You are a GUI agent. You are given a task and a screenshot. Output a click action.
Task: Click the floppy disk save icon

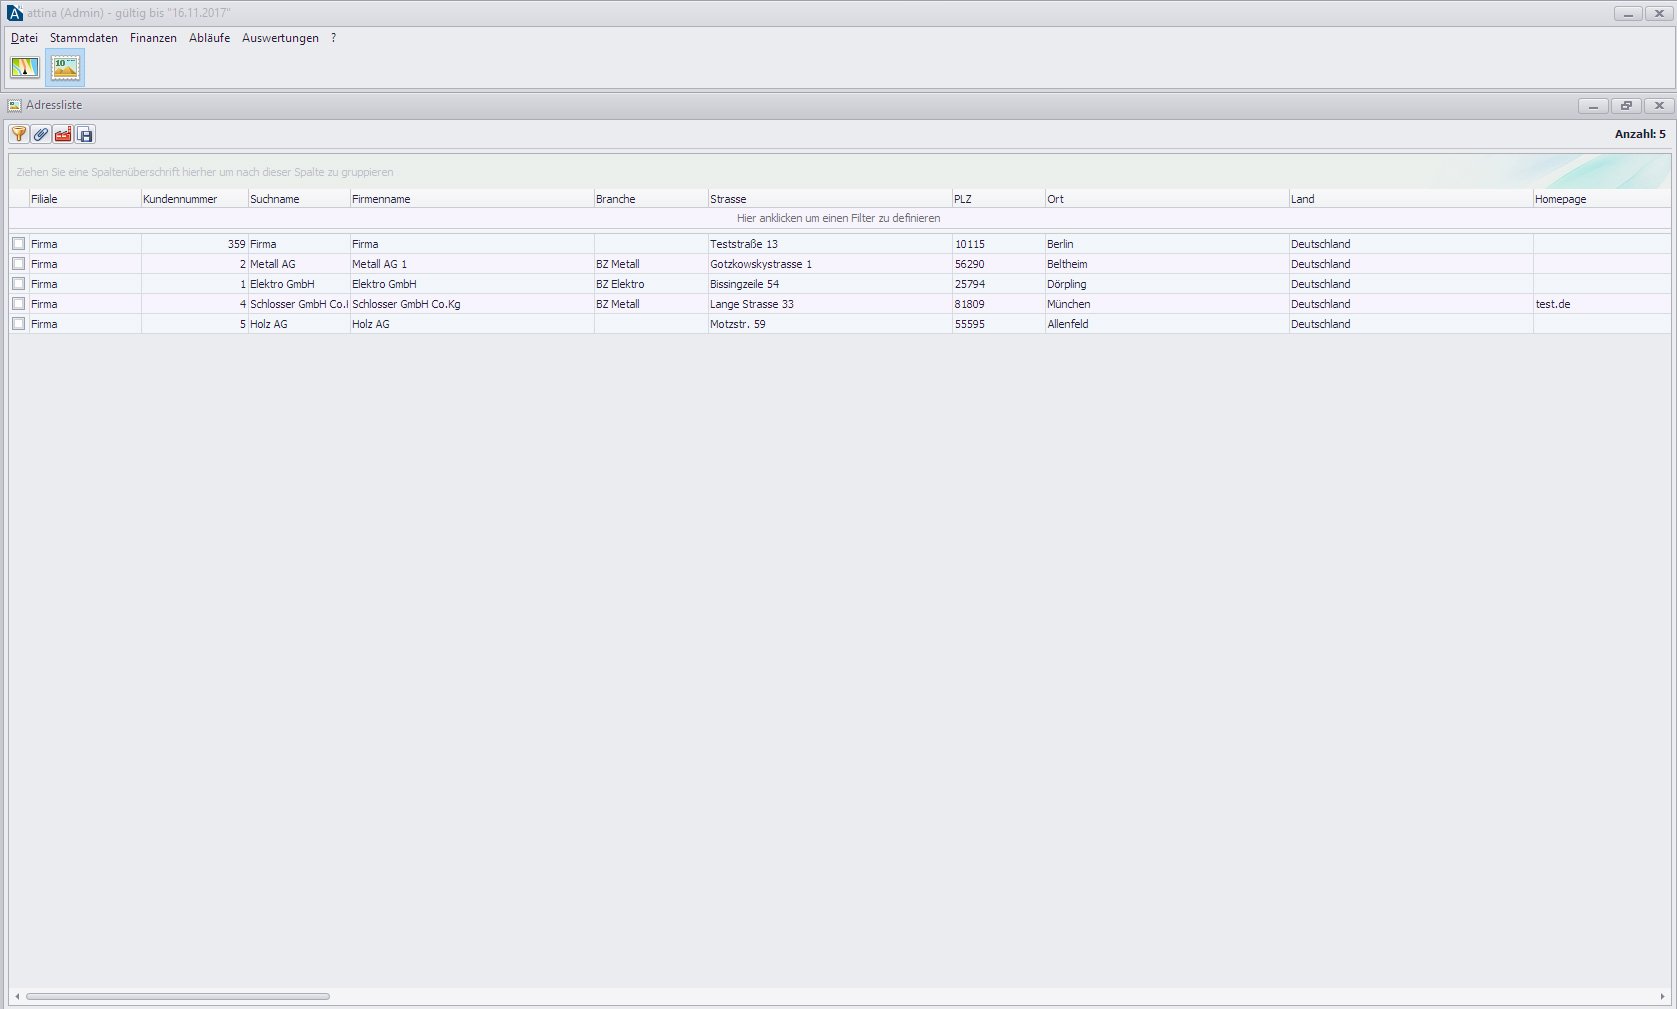(85, 134)
